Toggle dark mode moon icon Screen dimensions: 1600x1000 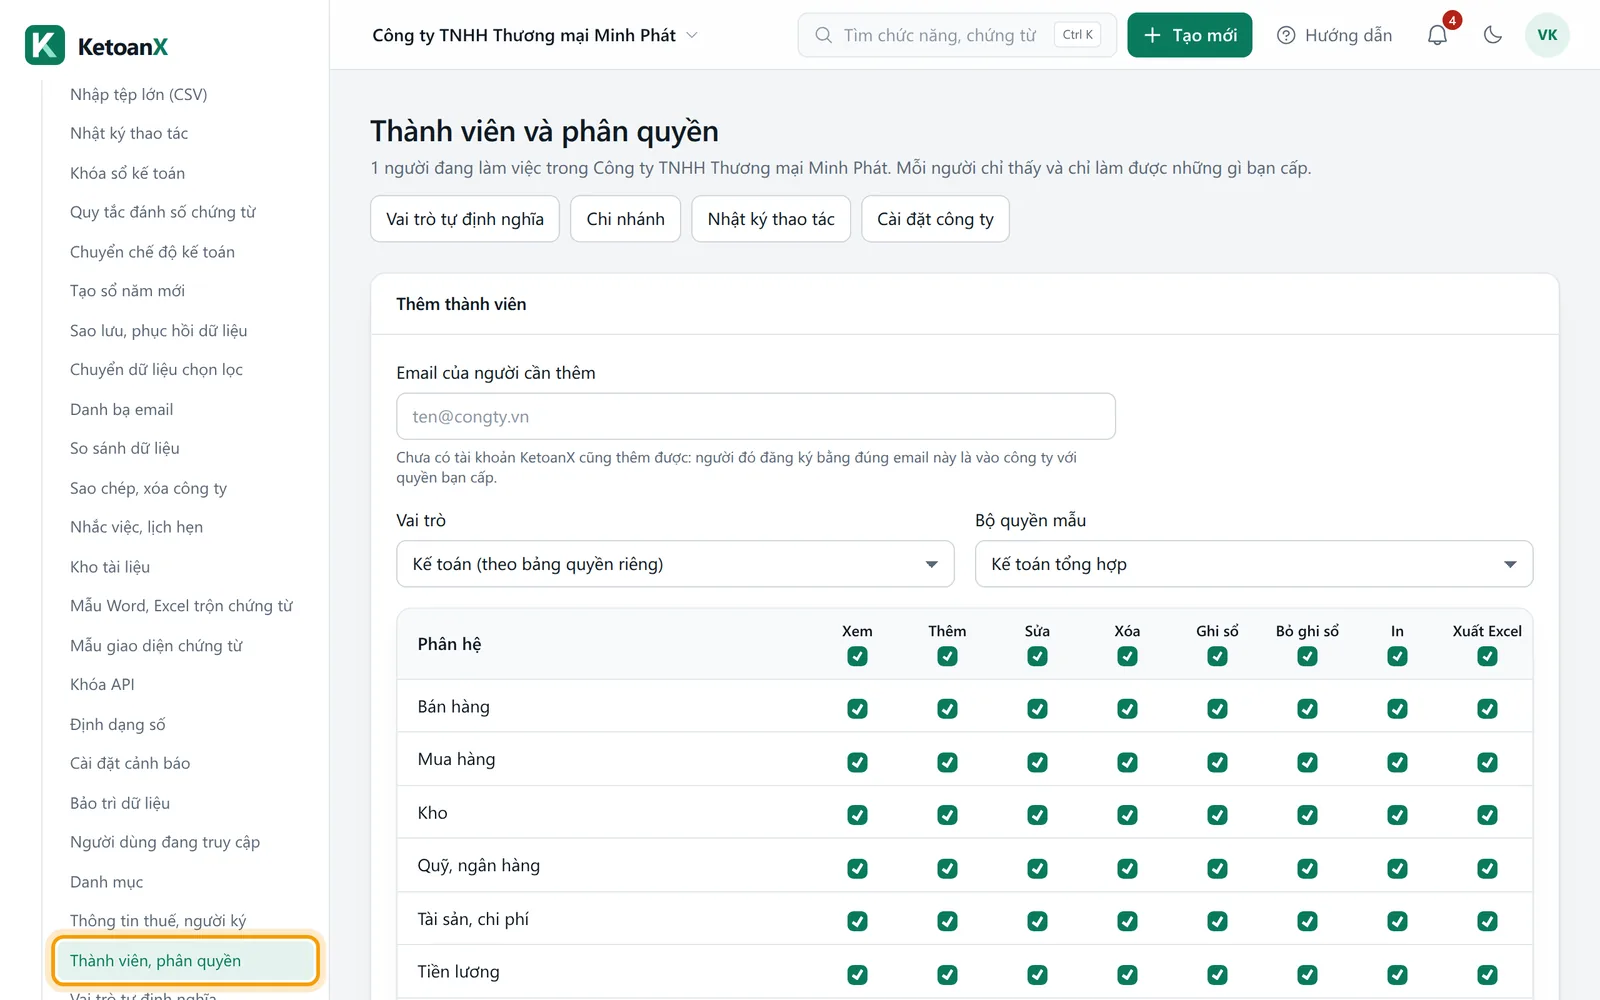click(x=1493, y=35)
